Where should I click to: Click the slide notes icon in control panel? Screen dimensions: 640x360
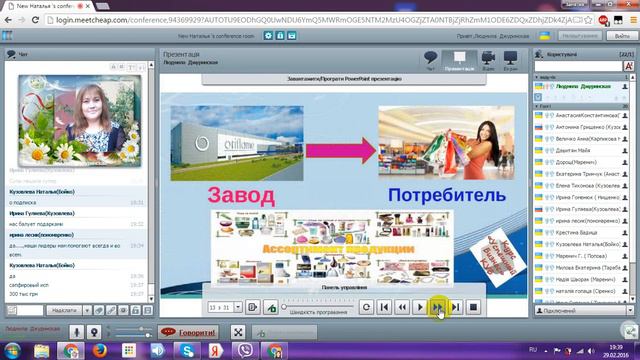point(253,307)
